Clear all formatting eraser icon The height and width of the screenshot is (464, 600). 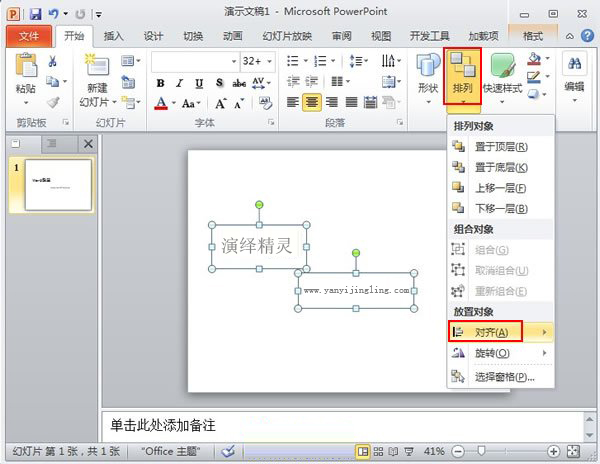(265, 103)
